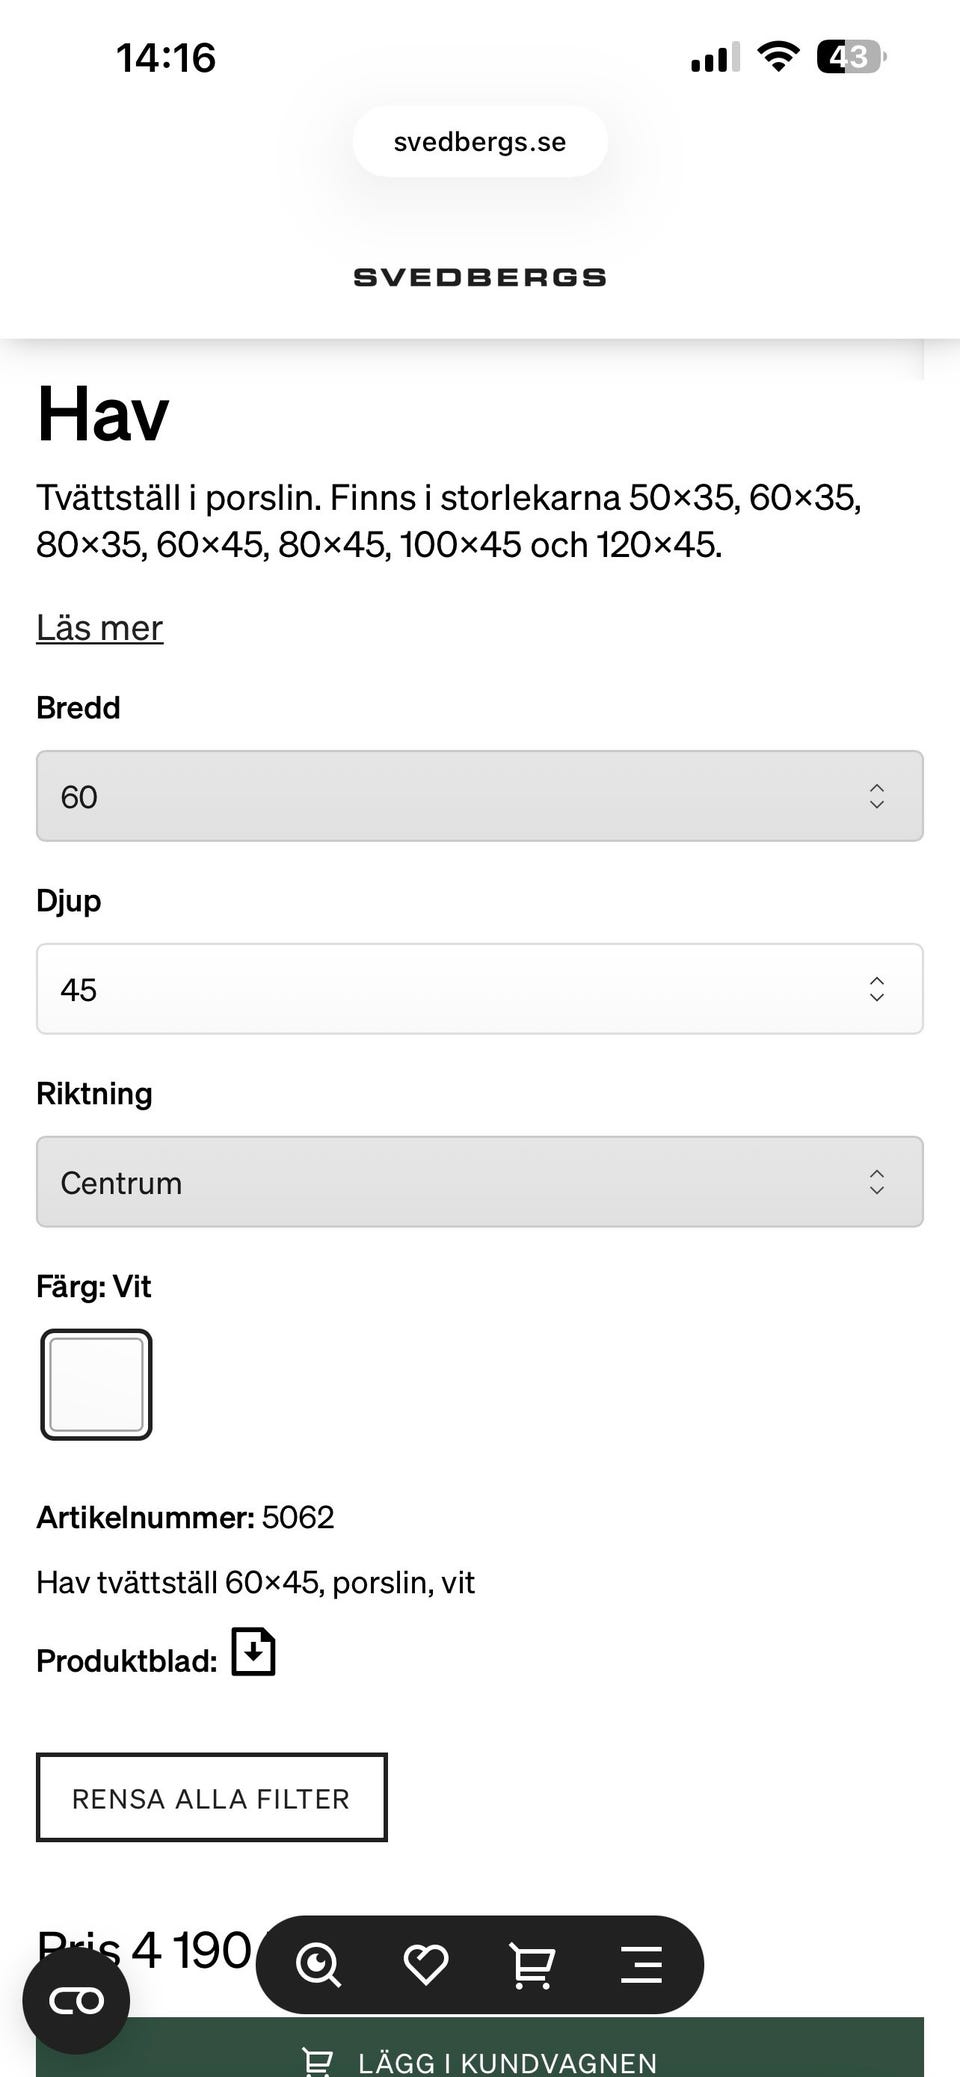This screenshot has width=960, height=2077.
Task: Open favorites with the heart icon
Action: (426, 1964)
